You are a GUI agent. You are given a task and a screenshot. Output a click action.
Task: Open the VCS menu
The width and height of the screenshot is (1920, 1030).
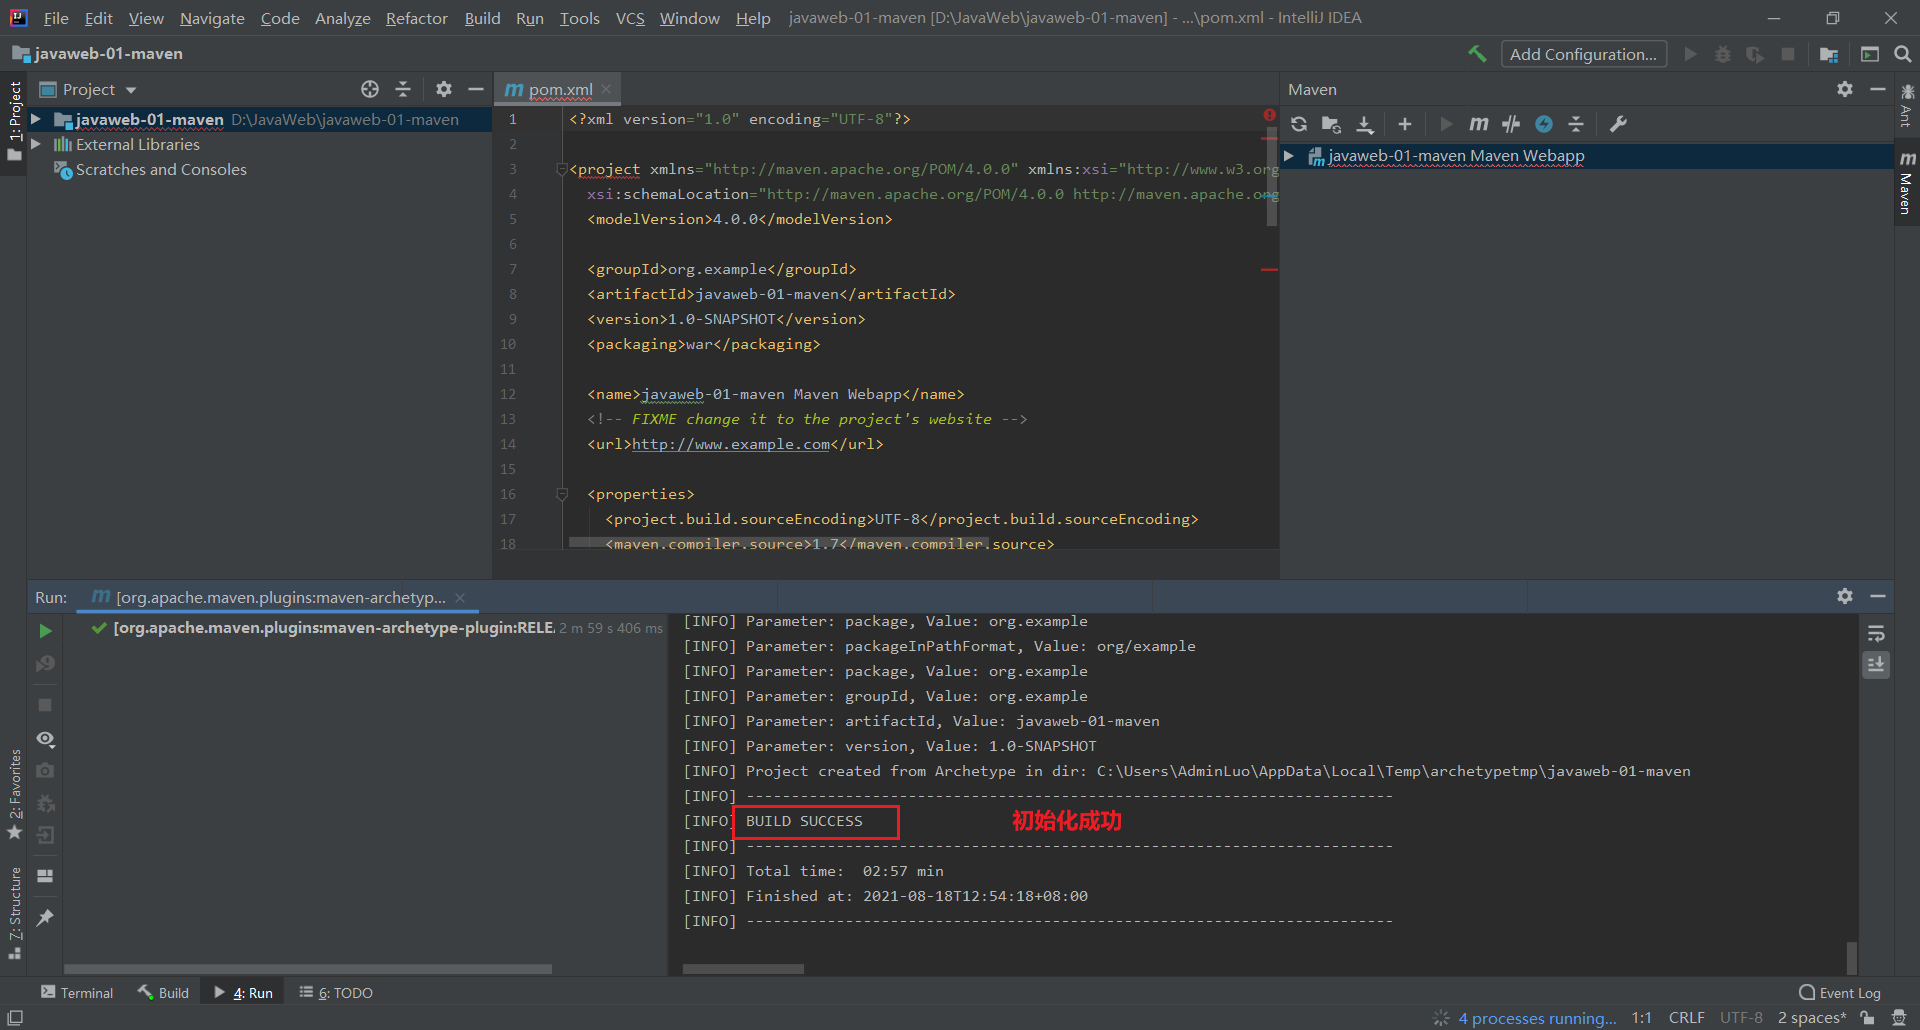tap(630, 18)
